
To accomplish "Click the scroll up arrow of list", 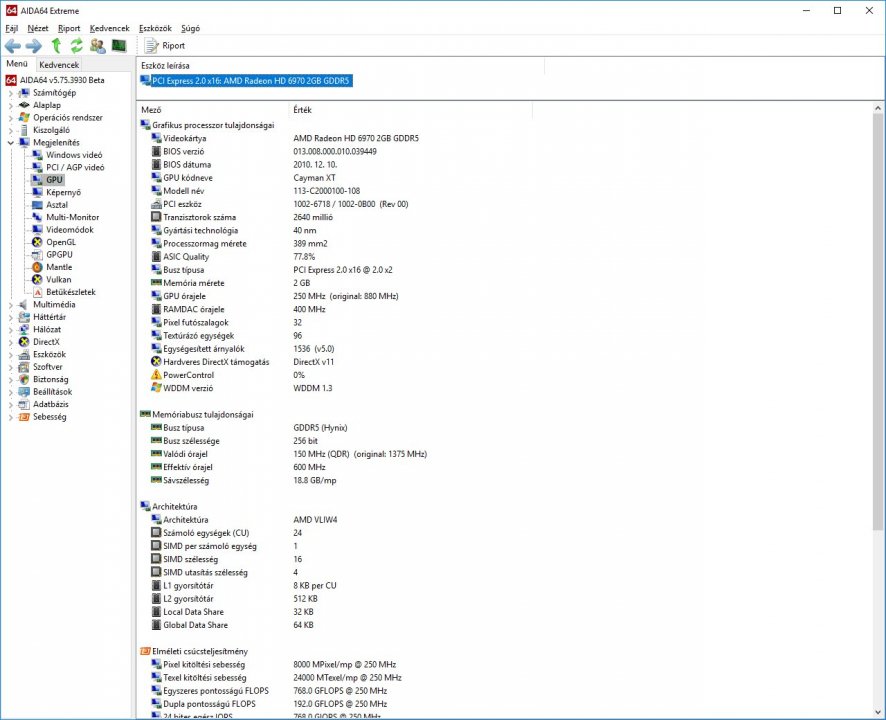I will pos(878,108).
